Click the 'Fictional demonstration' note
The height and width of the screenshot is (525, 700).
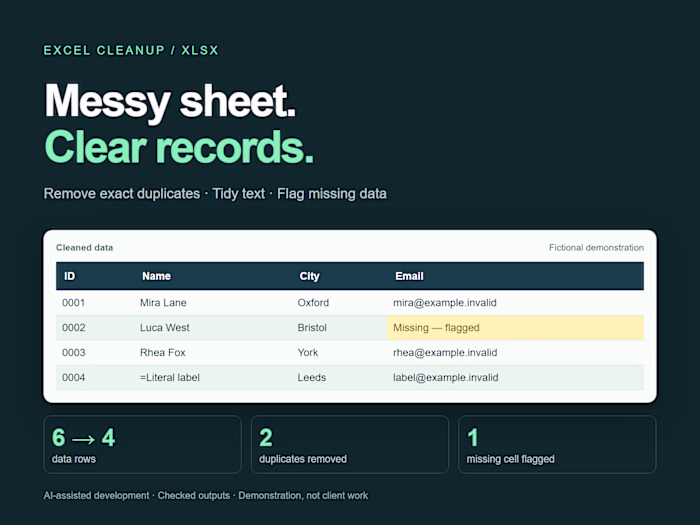pyautogui.click(x=596, y=248)
